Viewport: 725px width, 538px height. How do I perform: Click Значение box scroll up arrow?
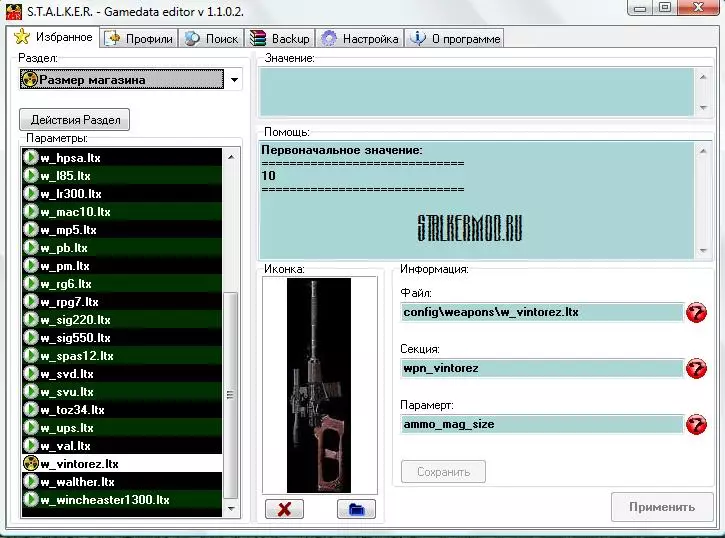[x=703, y=77]
